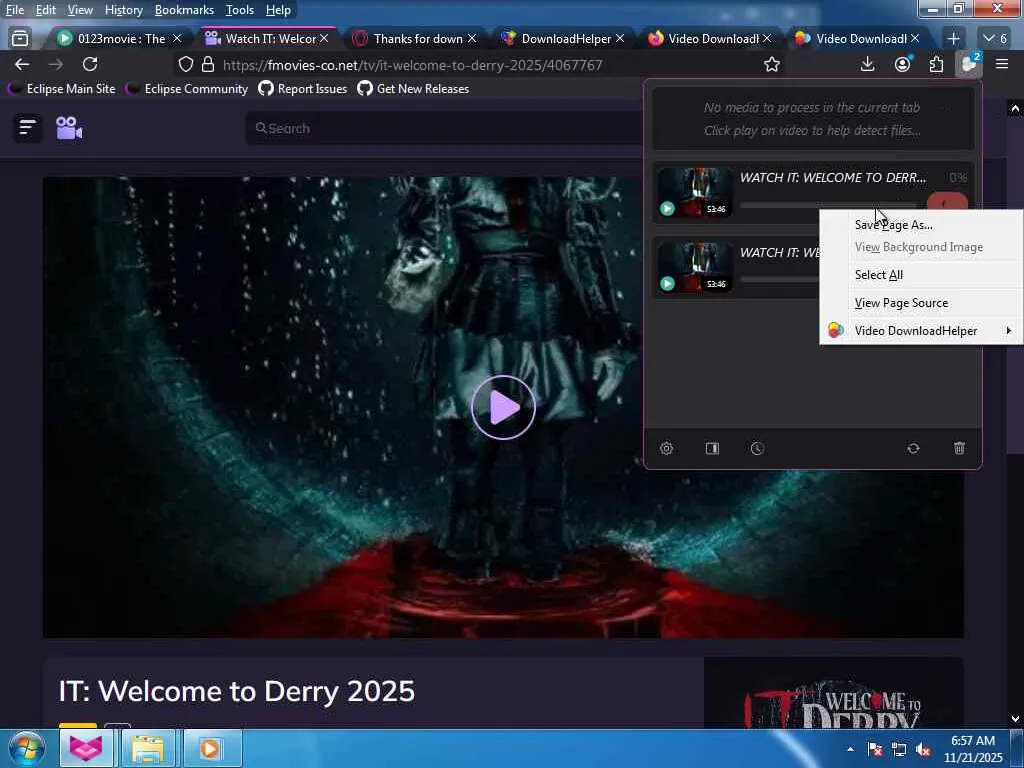This screenshot has width=1024, height=768.
Task: Open a new browser tab
Action: pos(953,39)
